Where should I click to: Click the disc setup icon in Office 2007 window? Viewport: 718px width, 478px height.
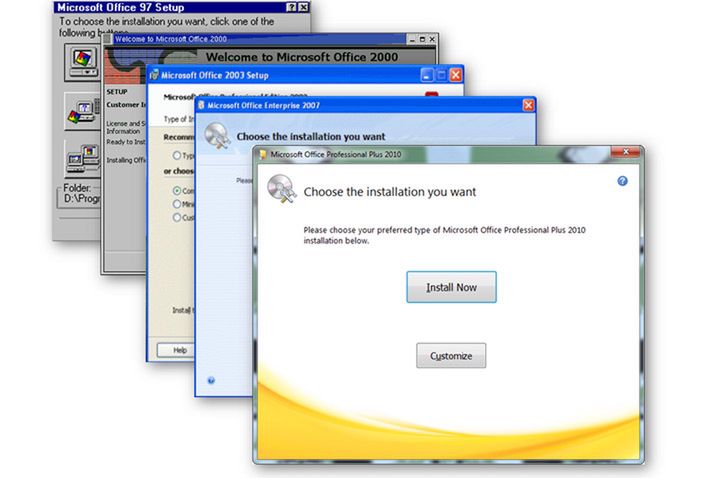click(x=217, y=136)
